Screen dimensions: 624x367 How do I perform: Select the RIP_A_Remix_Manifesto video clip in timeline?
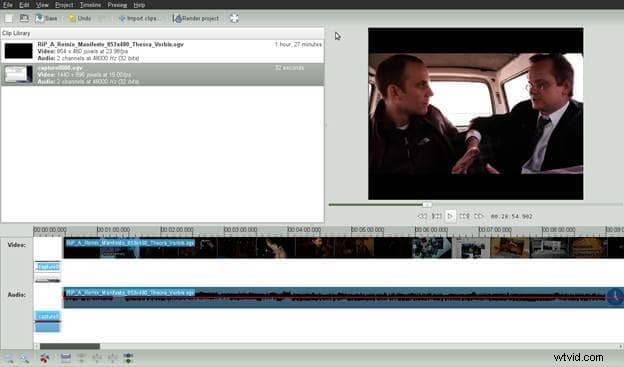click(343, 248)
